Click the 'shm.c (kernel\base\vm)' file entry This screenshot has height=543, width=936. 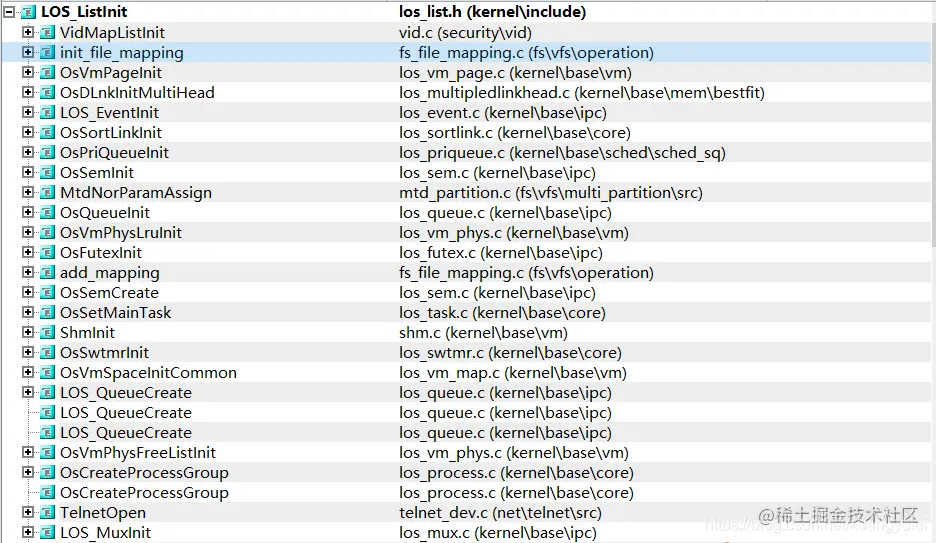483,333
